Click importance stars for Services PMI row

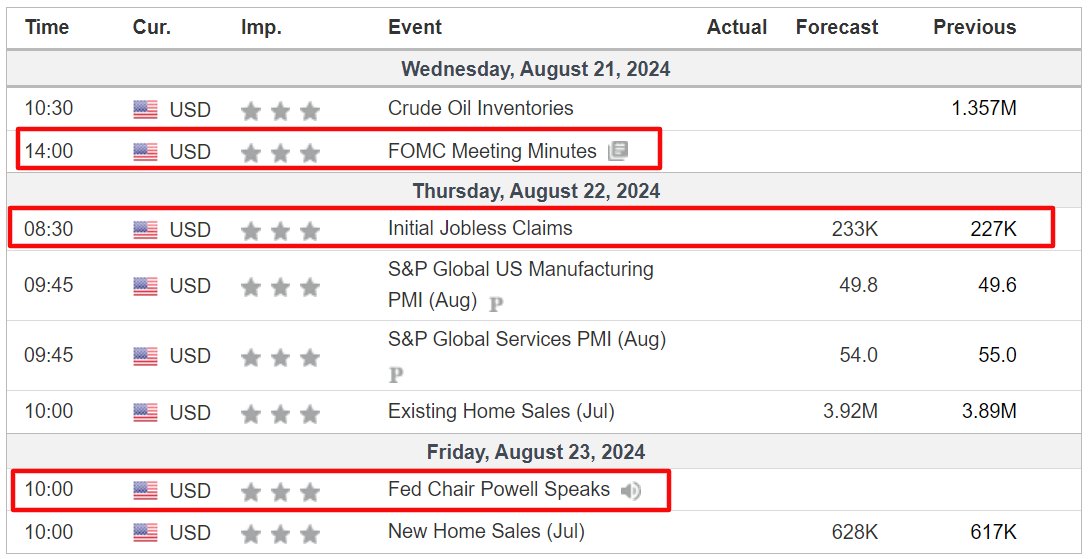click(x=281, y=357)
